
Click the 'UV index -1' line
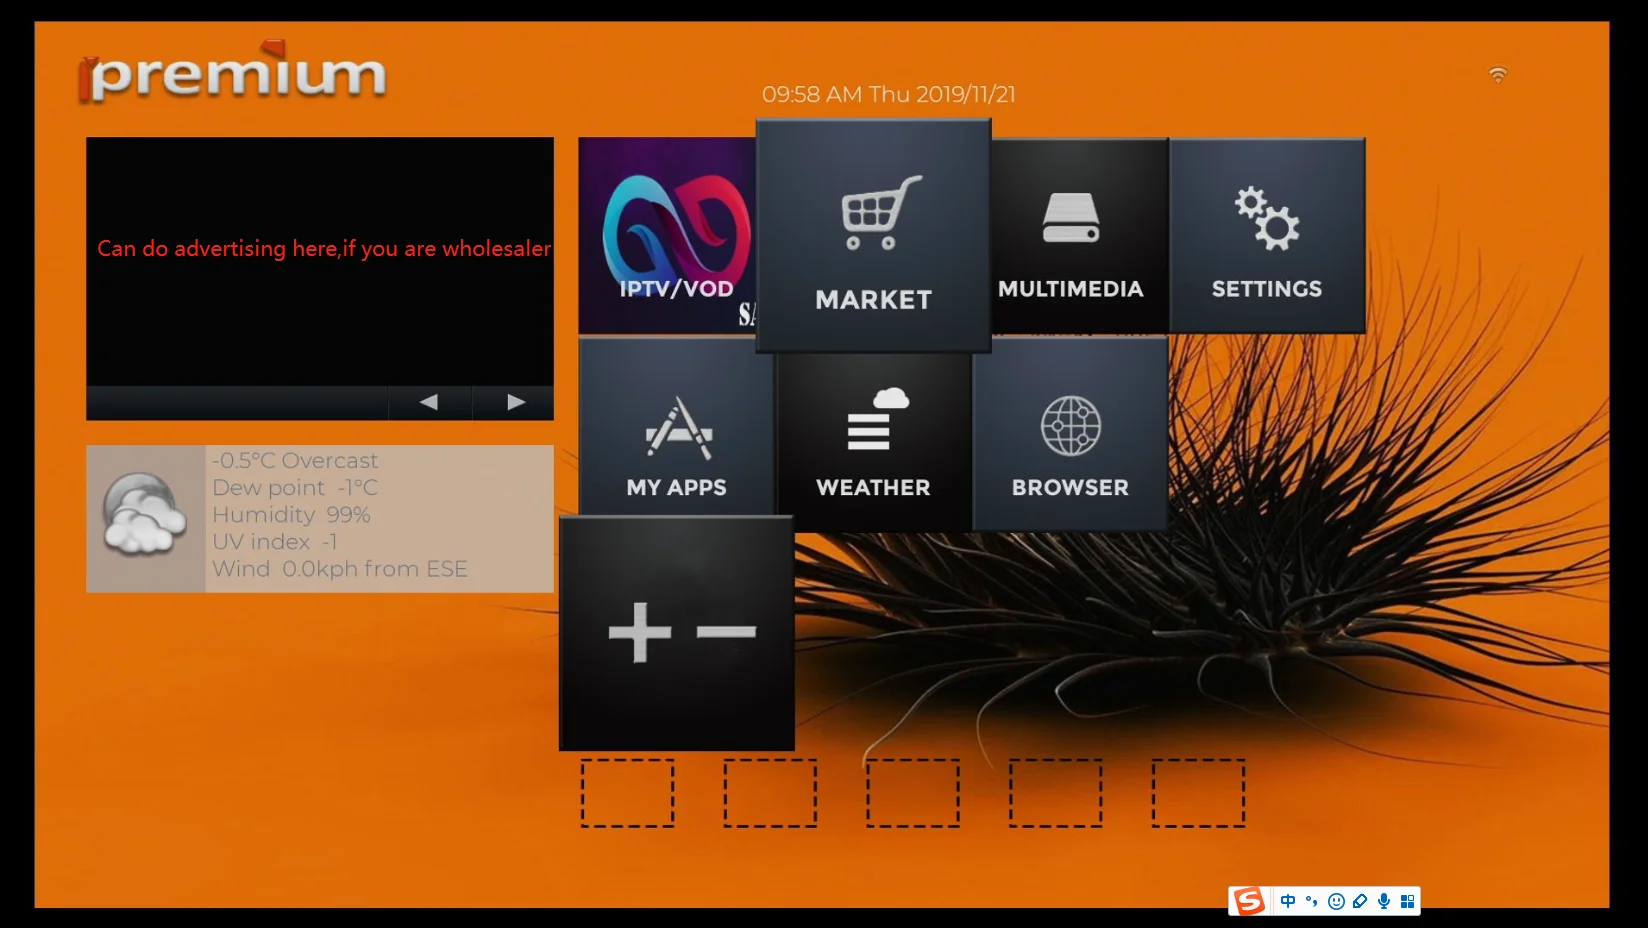point(275,542)
